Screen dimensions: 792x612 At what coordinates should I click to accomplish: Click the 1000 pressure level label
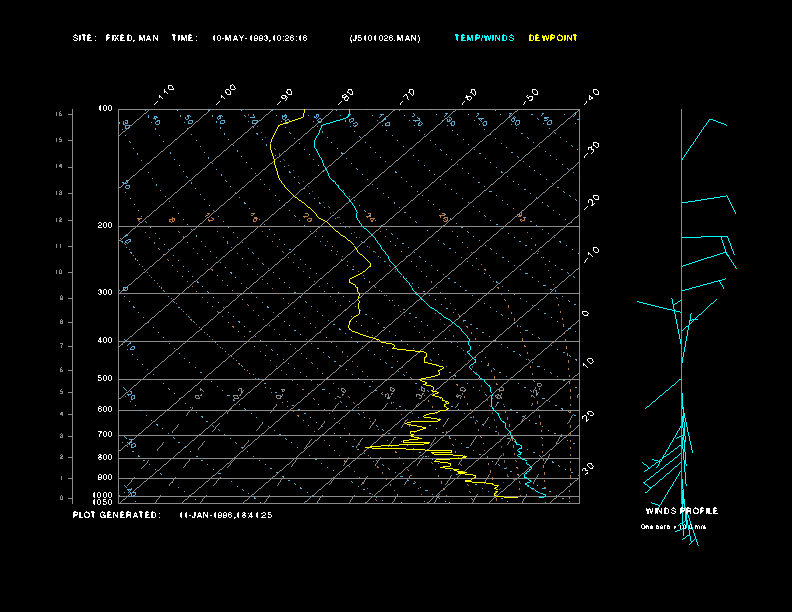tap(104, 495)
